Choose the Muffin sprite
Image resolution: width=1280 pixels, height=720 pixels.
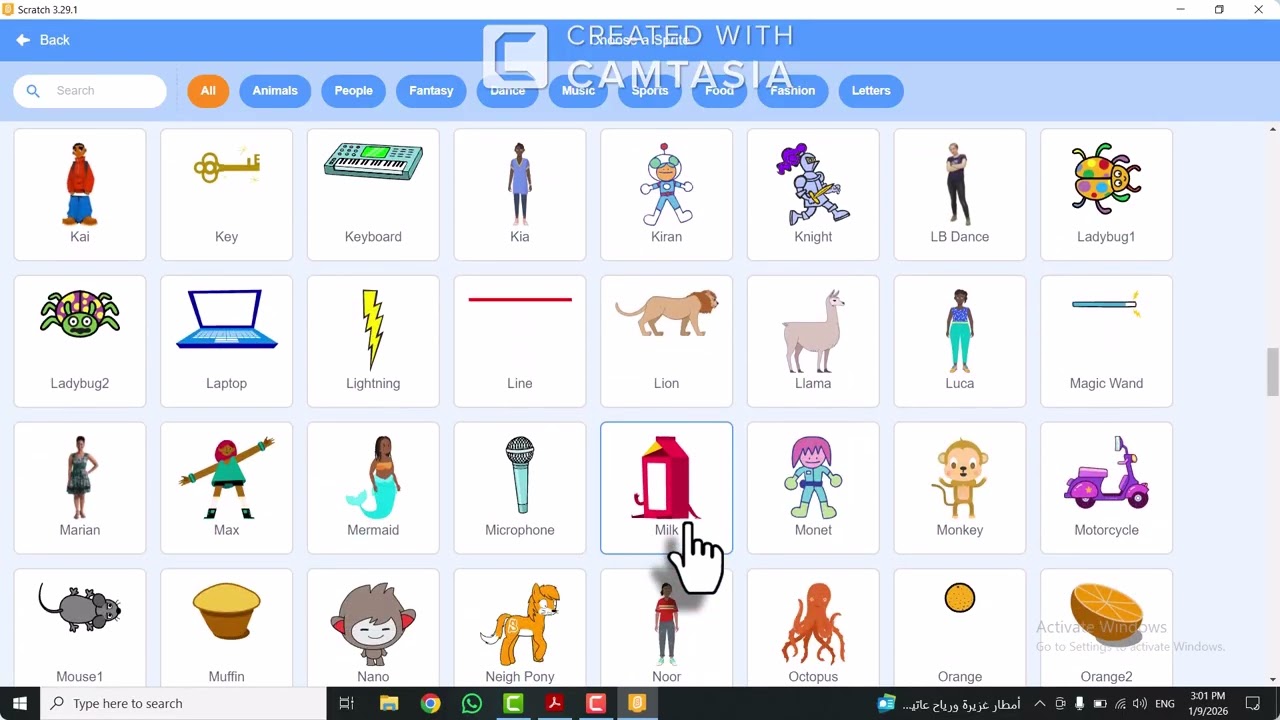click(x=226, y=628)
